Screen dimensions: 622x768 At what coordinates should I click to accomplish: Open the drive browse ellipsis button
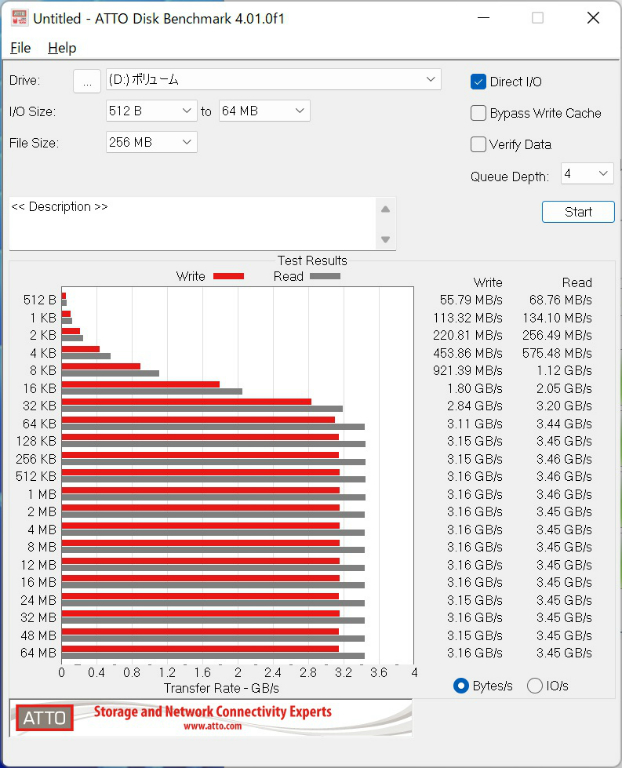pos(87,81)
